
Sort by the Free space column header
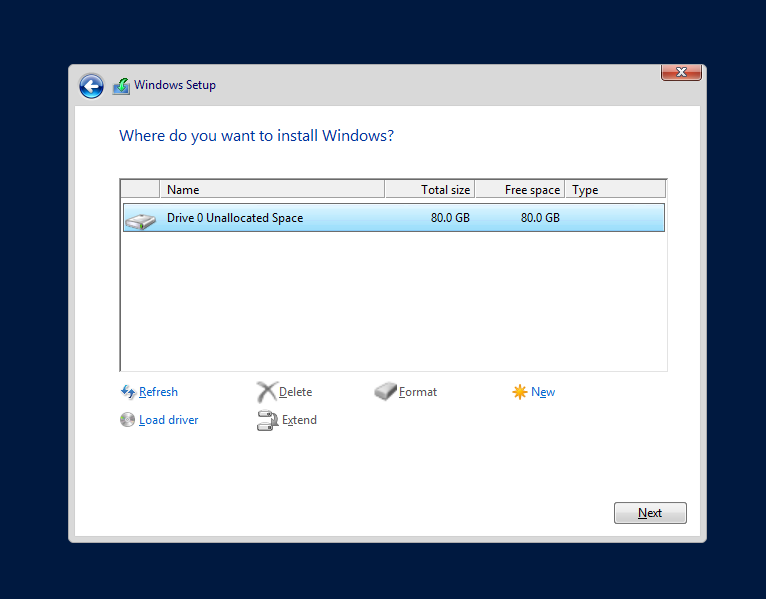tap(519, 190)
